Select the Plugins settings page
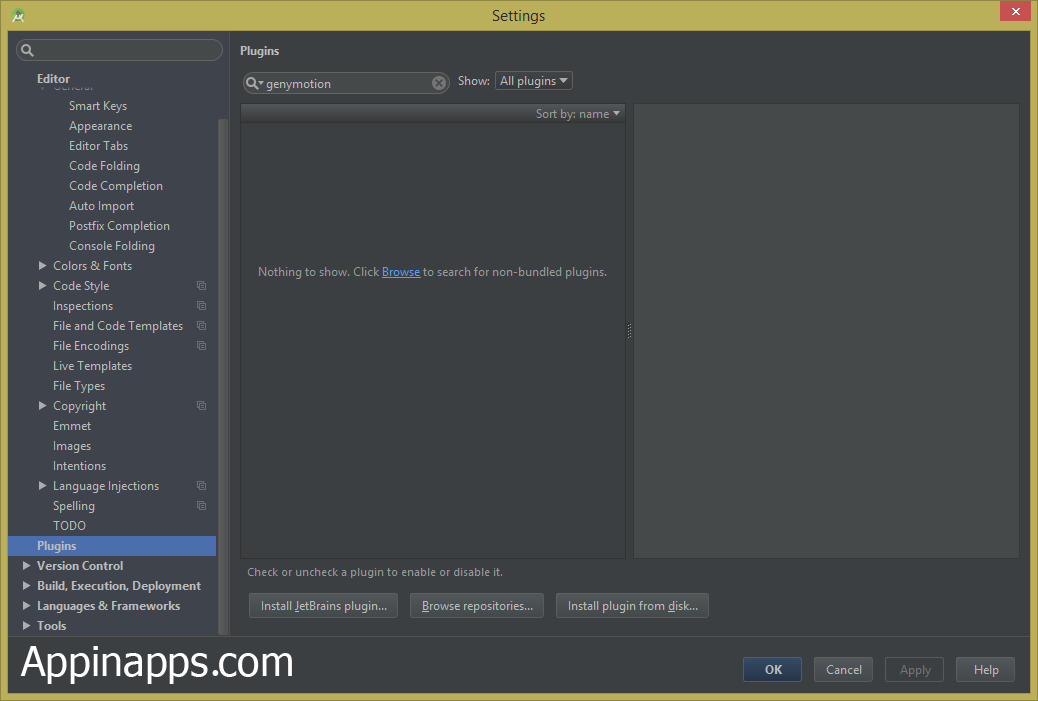Screen dimensions: 1038x701 [113, 545]
